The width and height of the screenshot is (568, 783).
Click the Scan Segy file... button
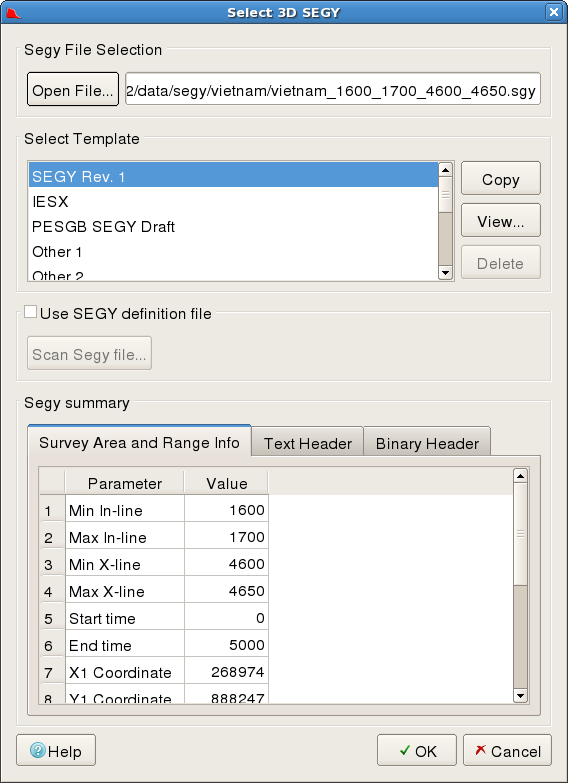[89, 354]
